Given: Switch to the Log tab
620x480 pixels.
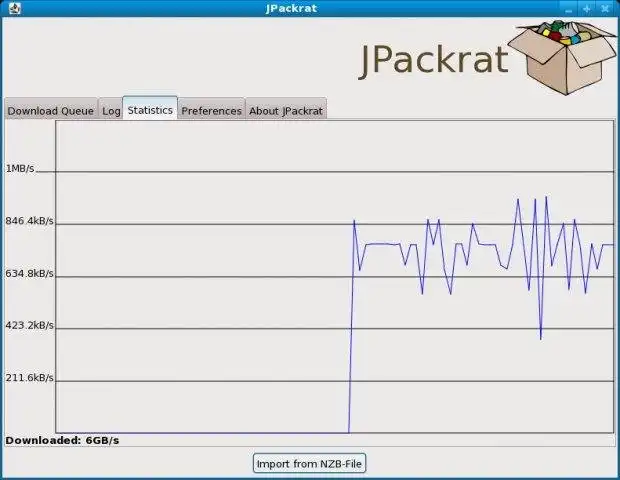Looking at the screenshot, I should click(111, 109).
